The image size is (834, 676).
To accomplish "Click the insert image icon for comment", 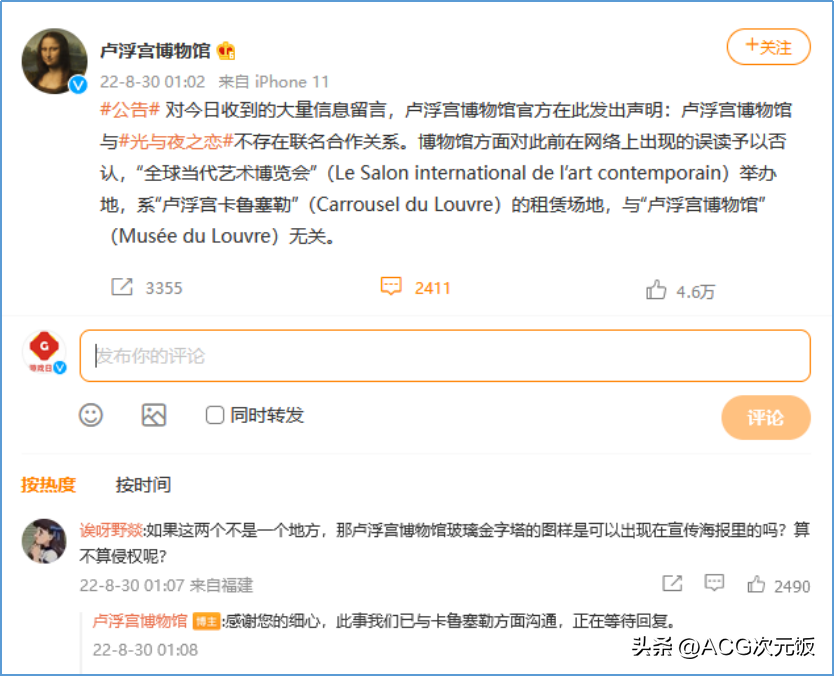I will point(154,415).
